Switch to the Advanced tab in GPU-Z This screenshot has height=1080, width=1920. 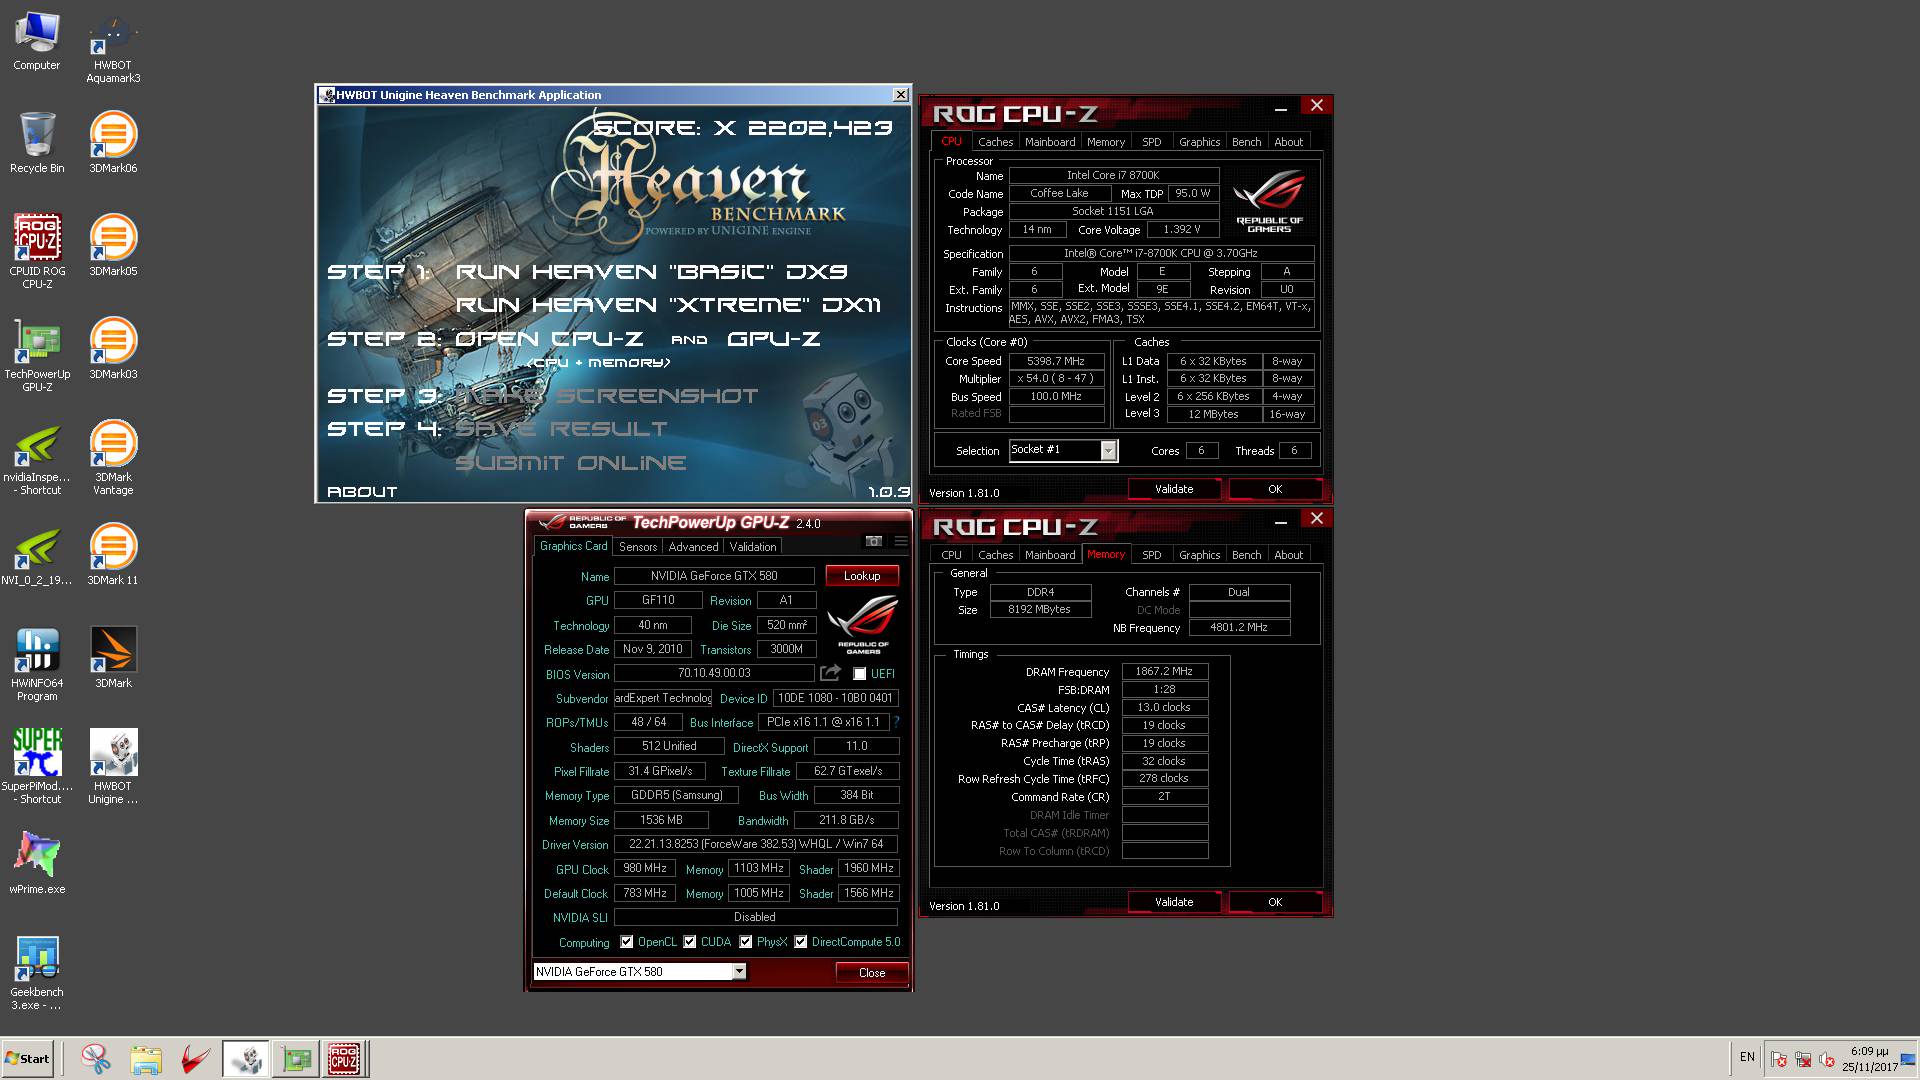point(693,547)
